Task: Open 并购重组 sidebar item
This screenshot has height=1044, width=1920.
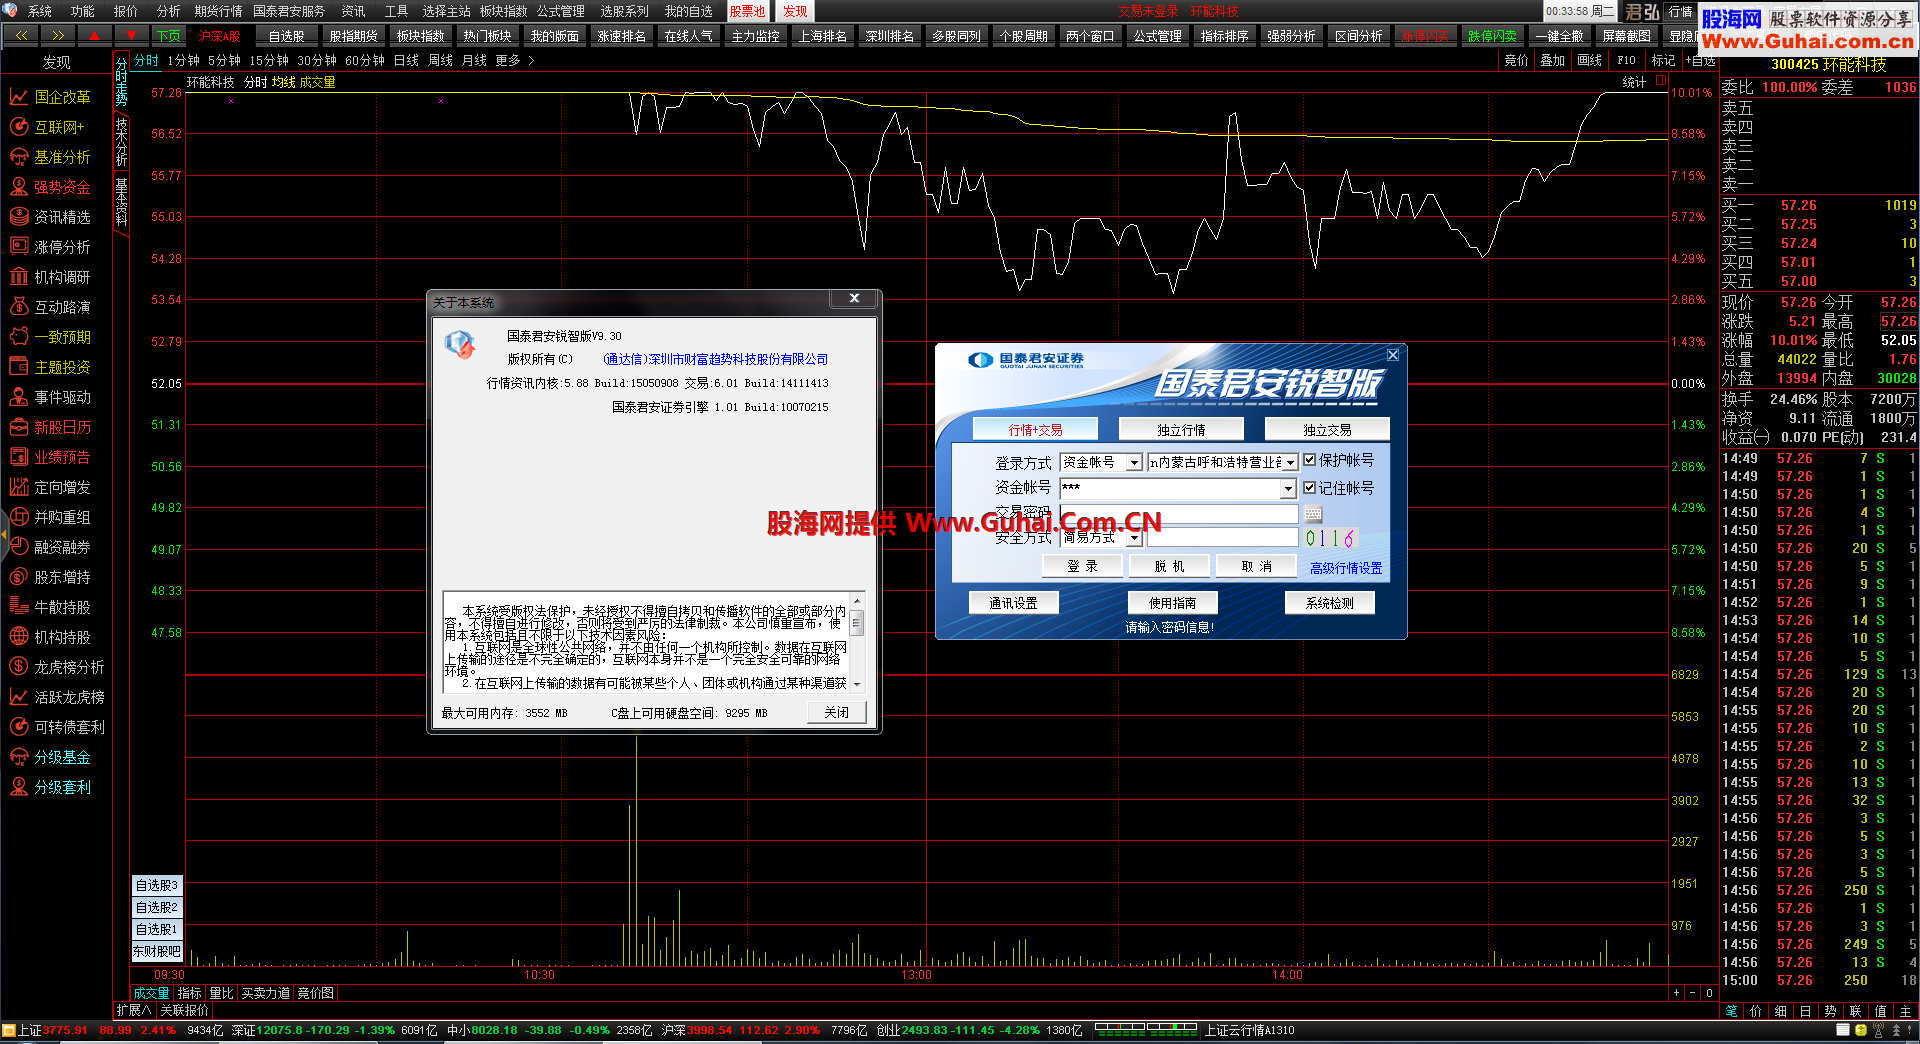Action: [x=50, y=517]
